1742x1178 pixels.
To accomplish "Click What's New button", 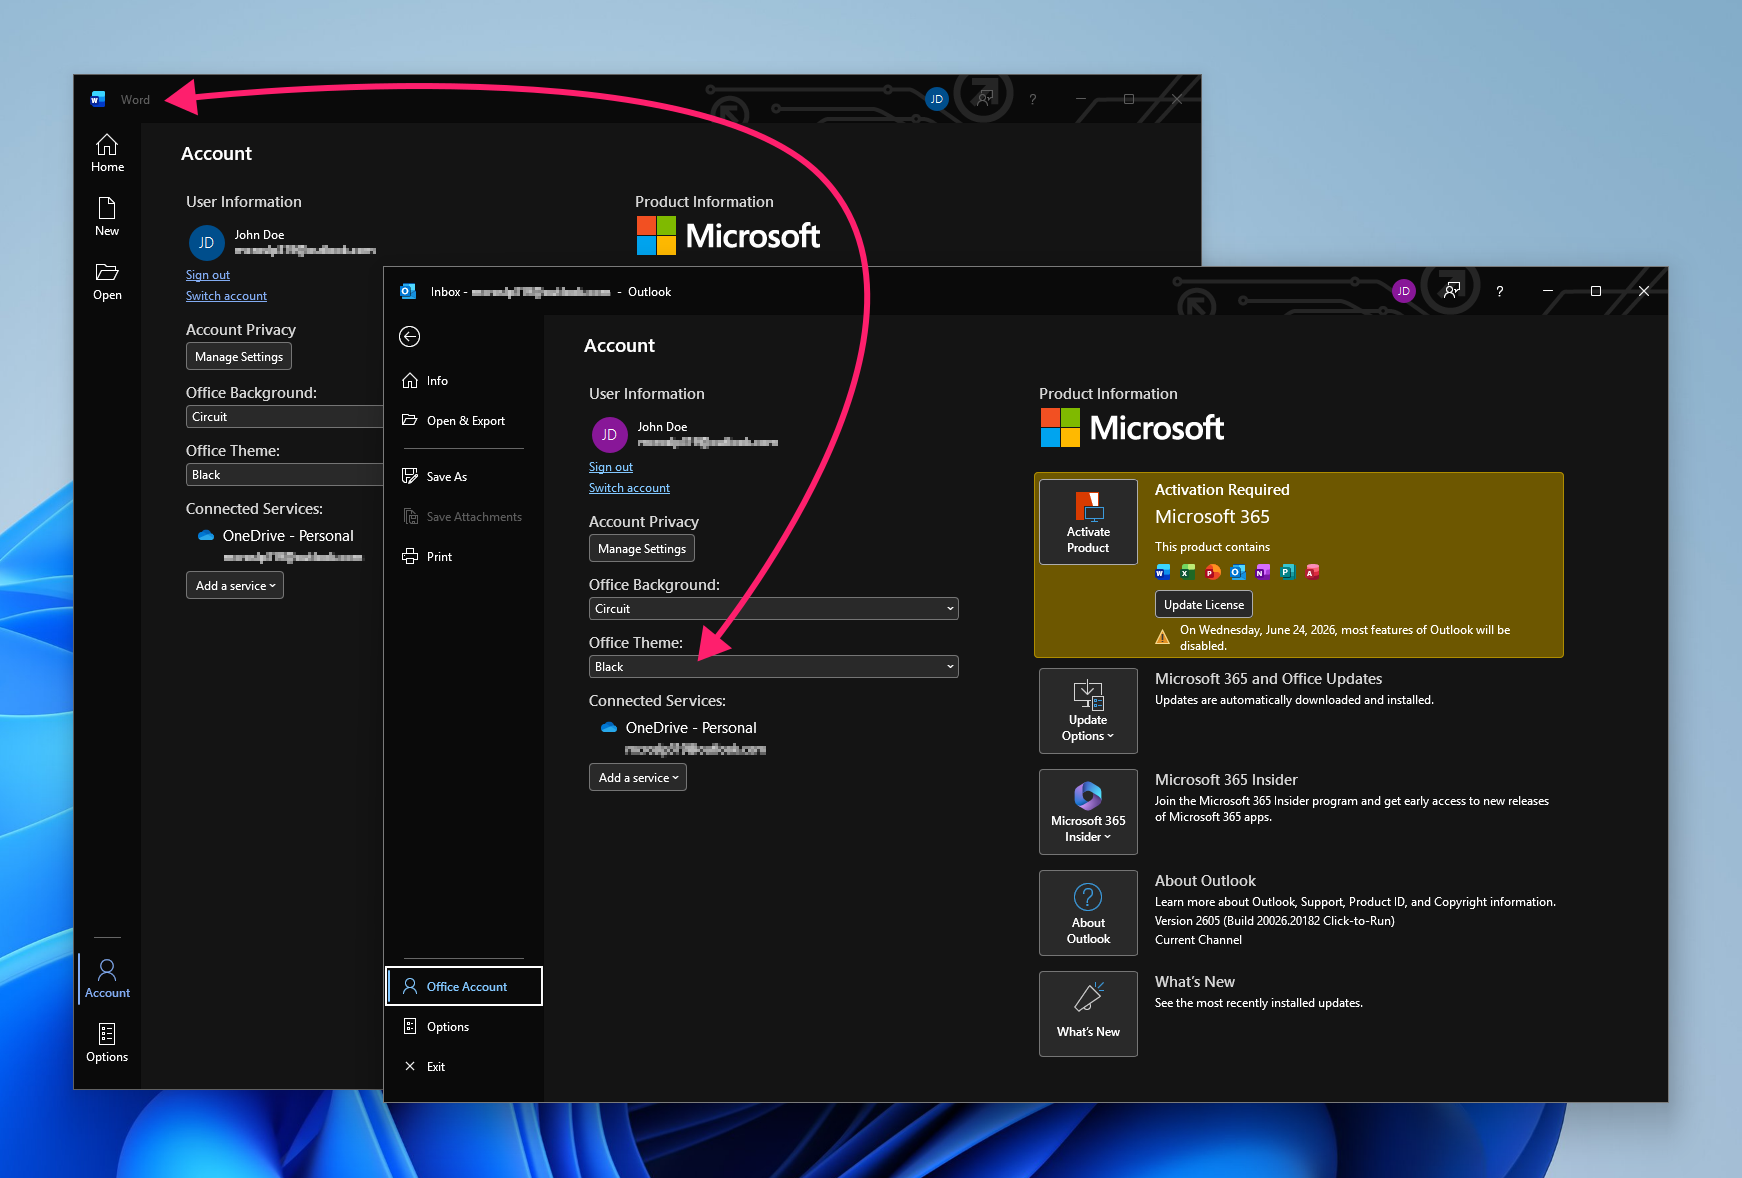I will [x=1088, y=1014].
